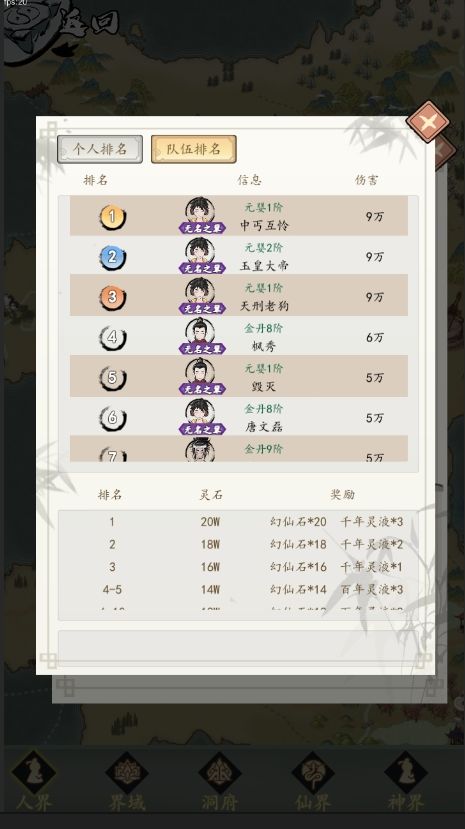The image size is (465, 829).
Task: Go to 界域 in bottom navigation
Action: click(x=127, y=780)
